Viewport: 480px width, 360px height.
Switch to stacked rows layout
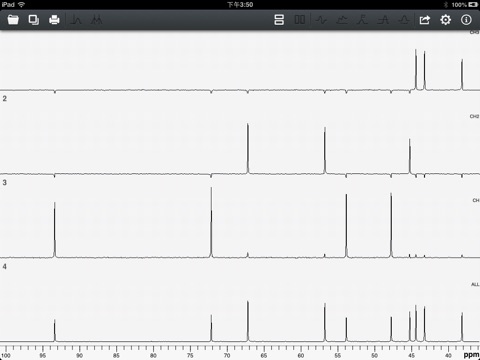[279, 20]
